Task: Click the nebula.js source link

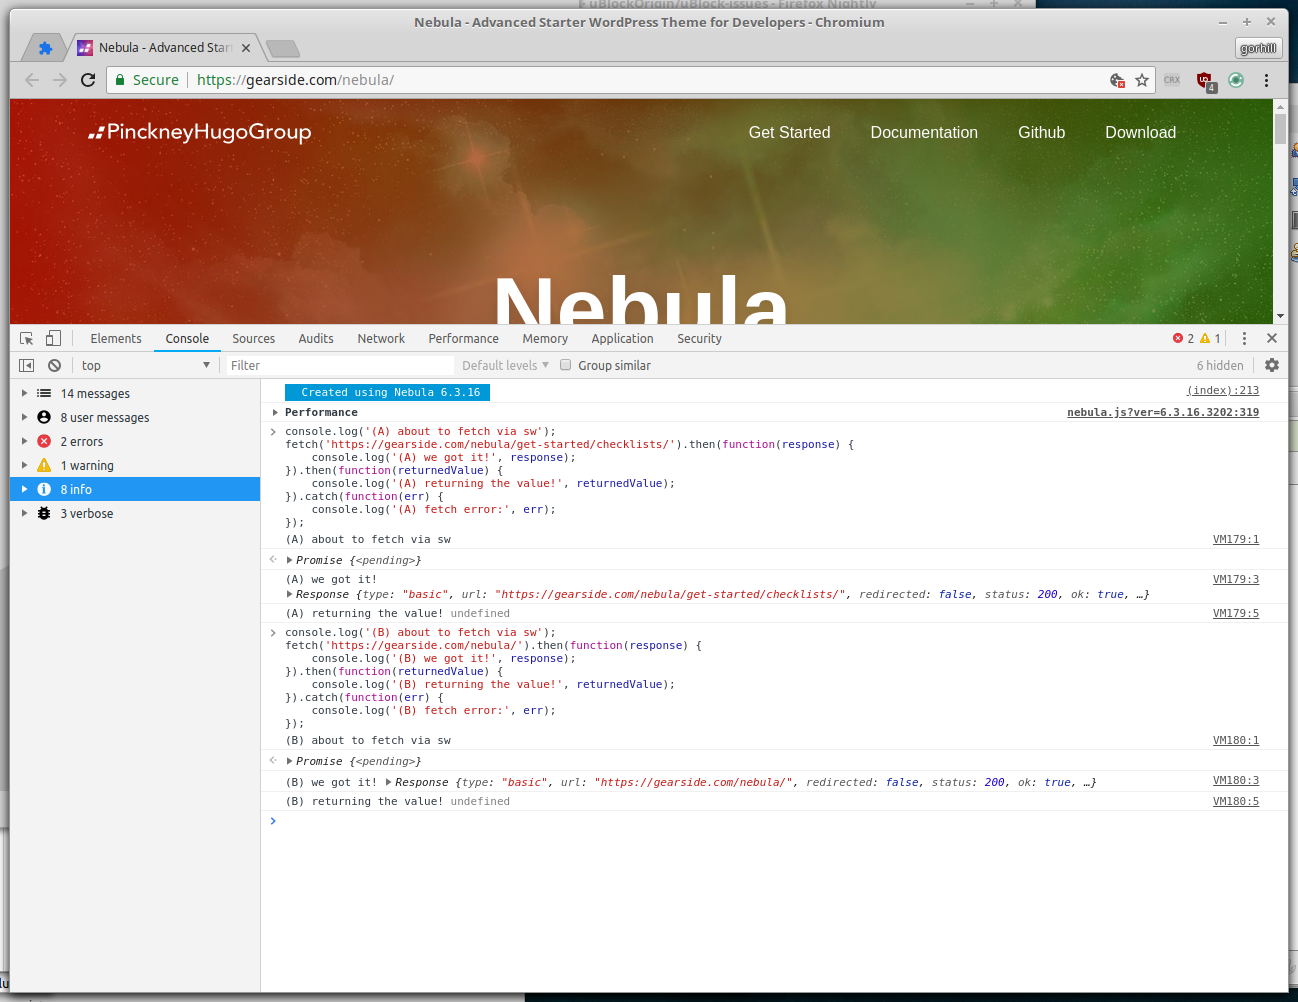Action: click(x=1162, y=412)
